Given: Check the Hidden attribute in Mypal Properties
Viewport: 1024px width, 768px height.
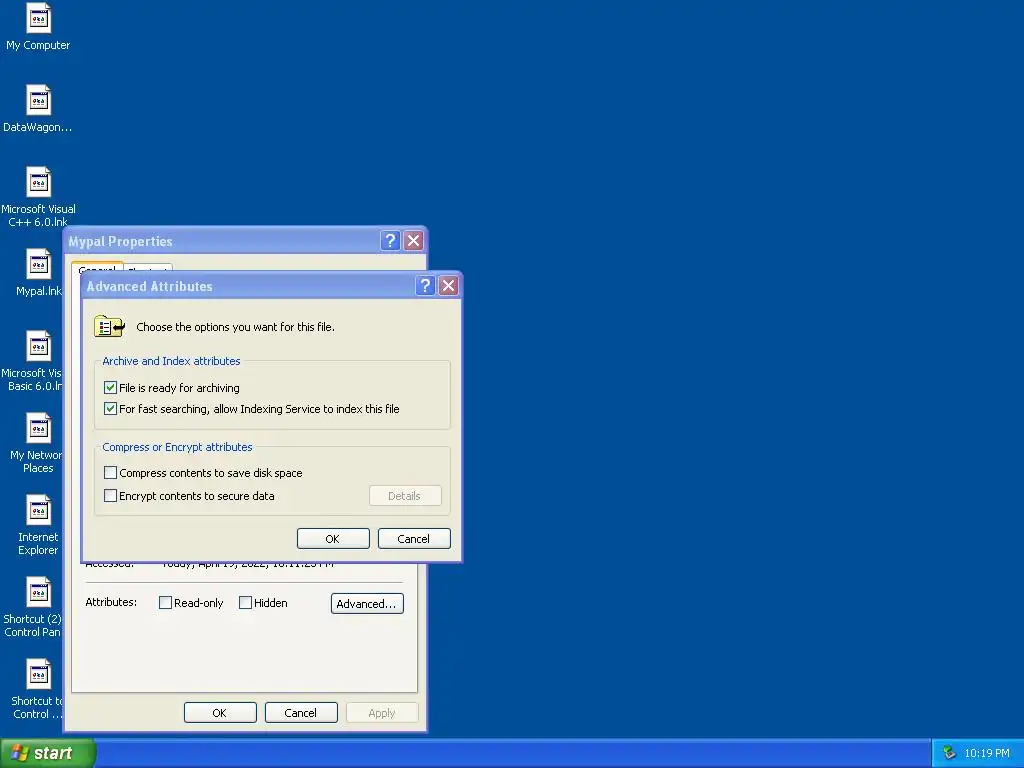Looking at the screenshot, I should pos(246,603).
